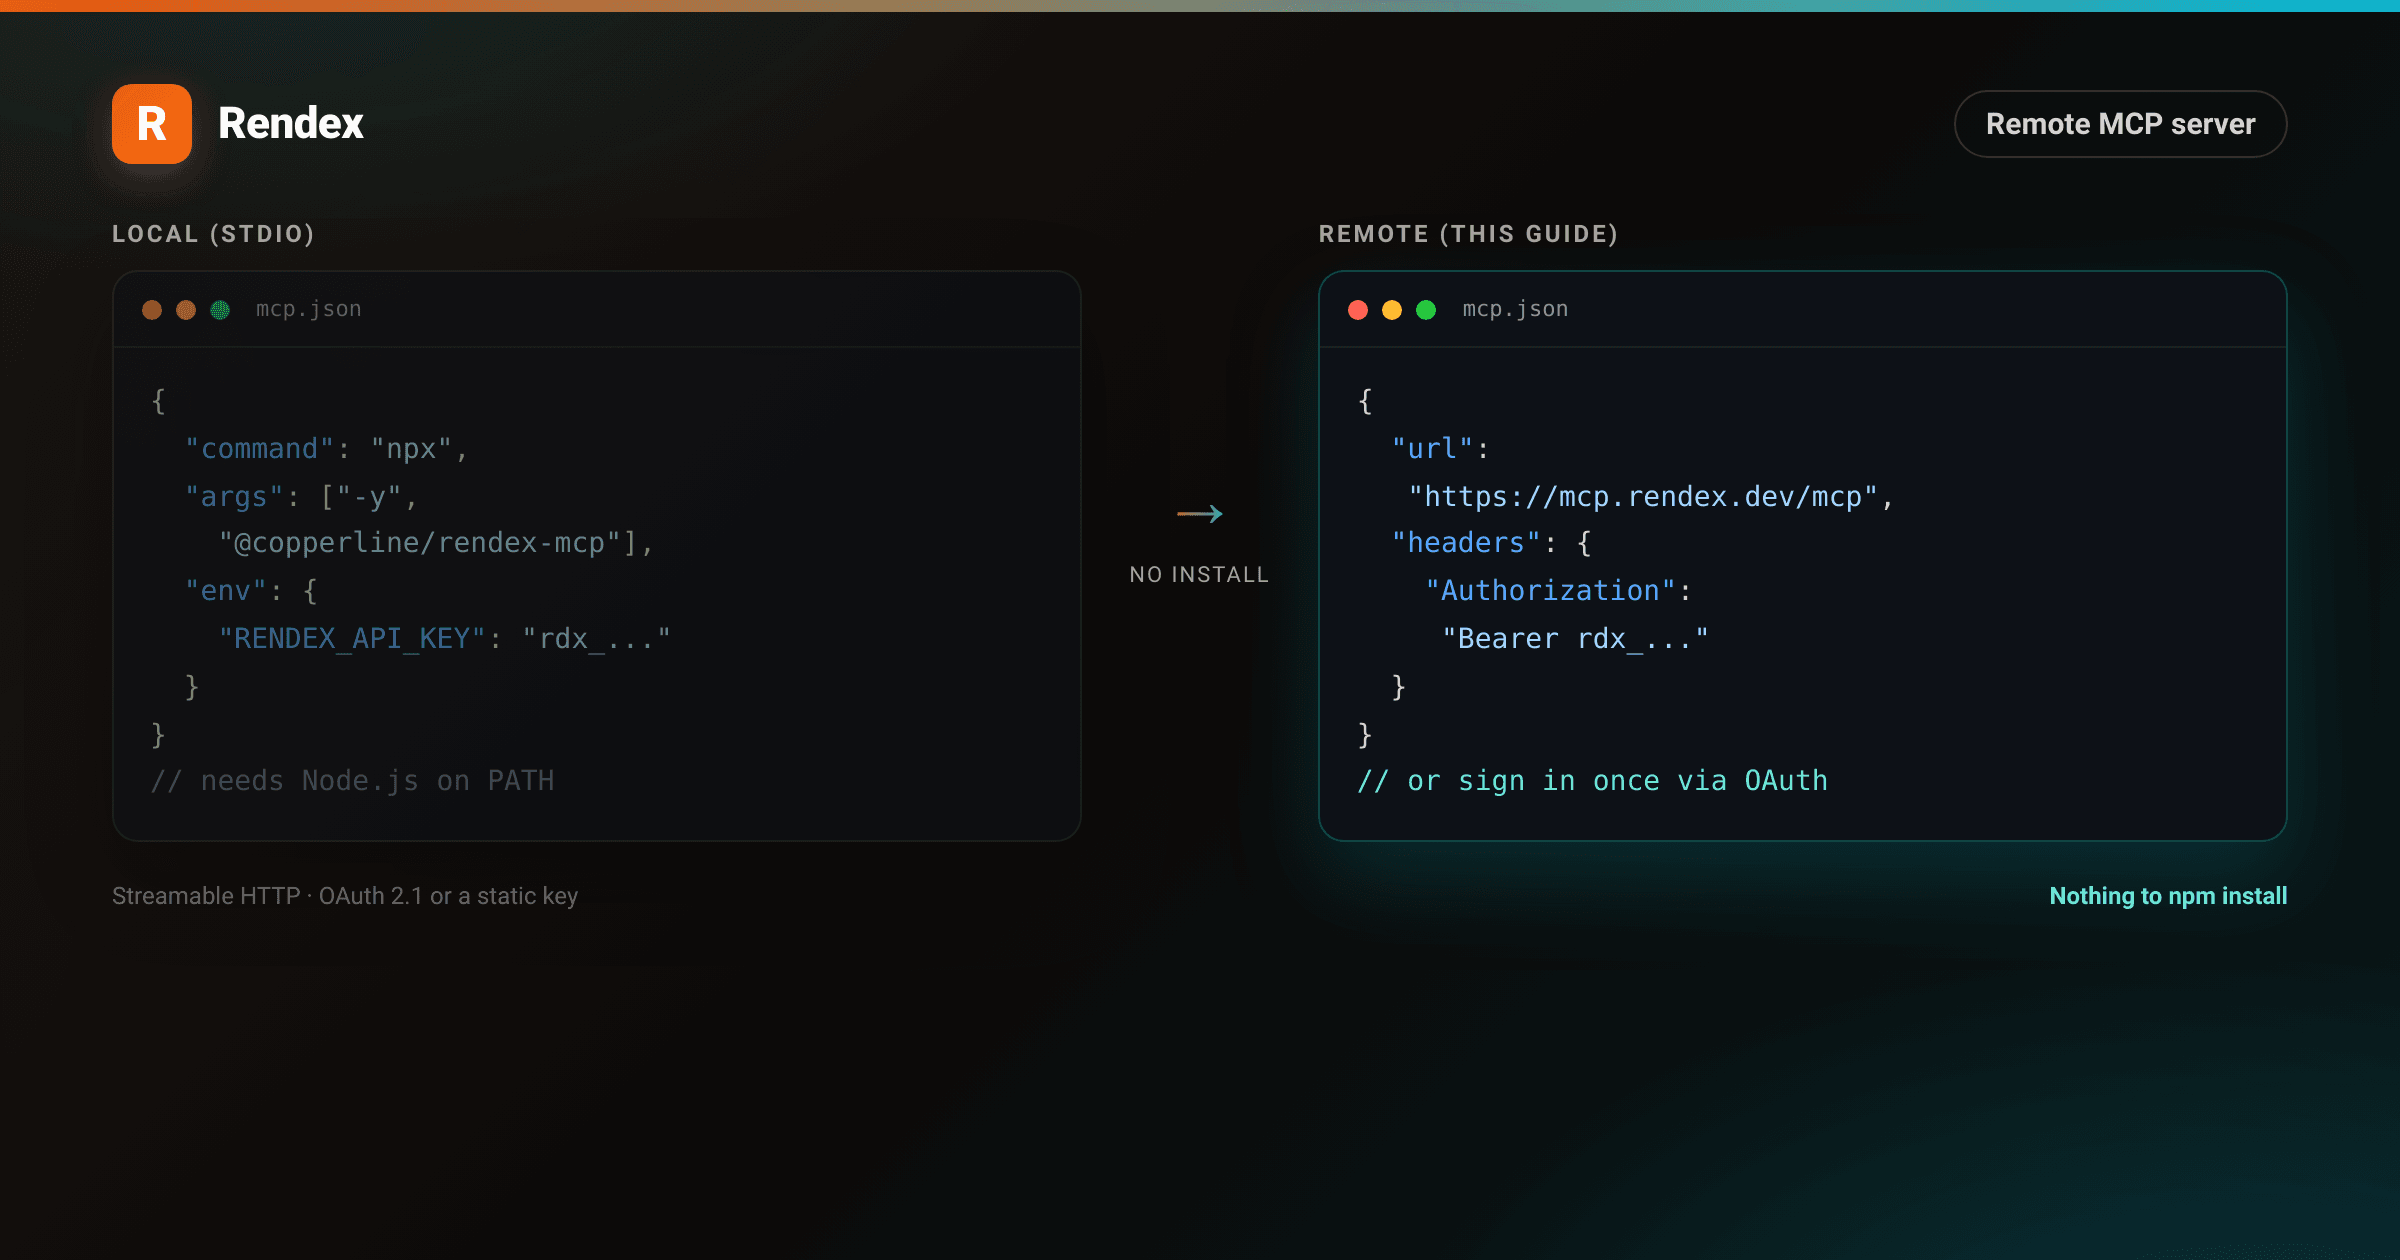
Task: Click the "args": ["-y", line
Action: (x=301, y=497)
